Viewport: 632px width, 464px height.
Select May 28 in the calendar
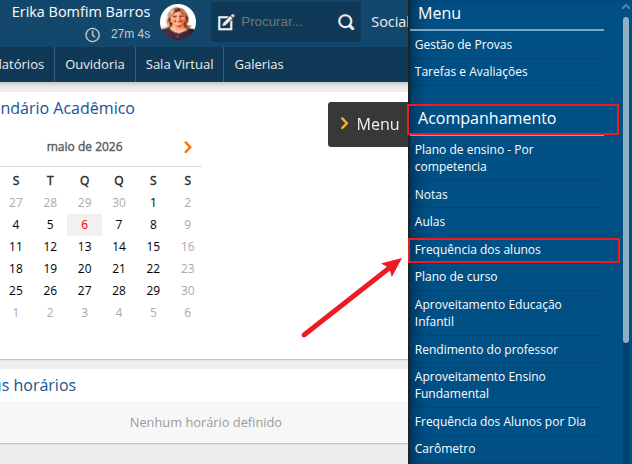point(119,291)
